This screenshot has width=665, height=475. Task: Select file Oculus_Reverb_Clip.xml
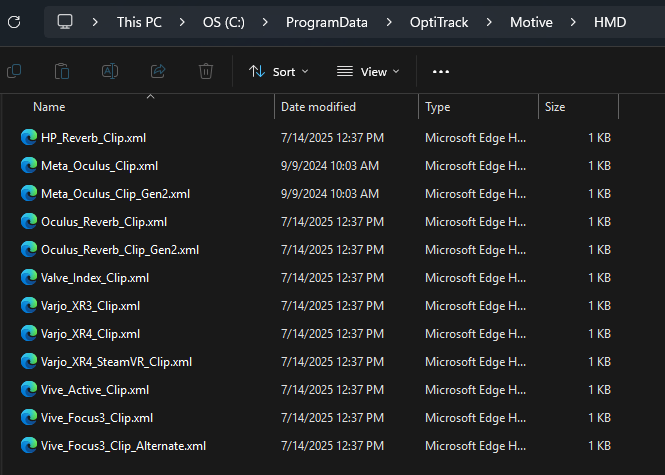click(104, 222)
